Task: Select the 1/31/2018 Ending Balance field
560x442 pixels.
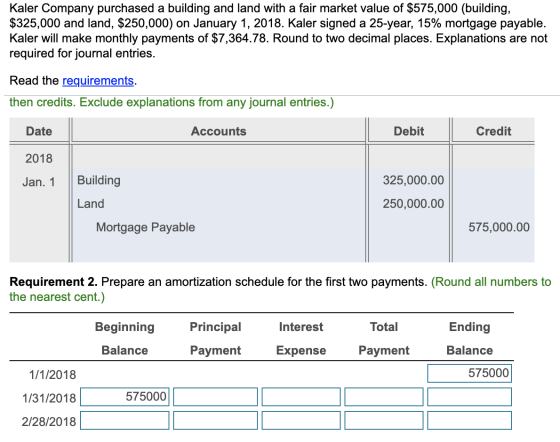Action: click(x=469, y=397)
